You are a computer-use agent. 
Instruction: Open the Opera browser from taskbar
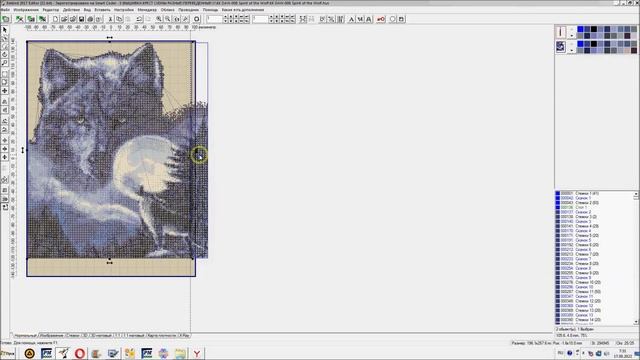coord(80,353)
